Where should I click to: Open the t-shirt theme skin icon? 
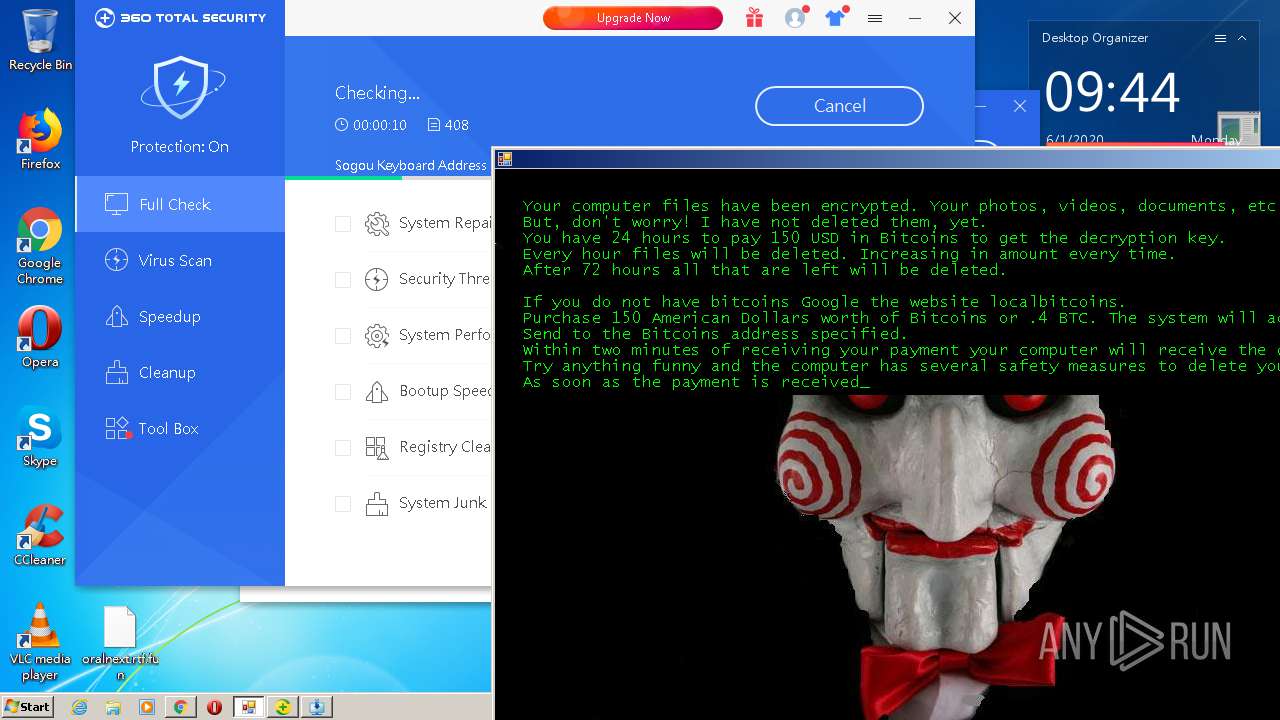pyautogui.click(x=835, y=18)
